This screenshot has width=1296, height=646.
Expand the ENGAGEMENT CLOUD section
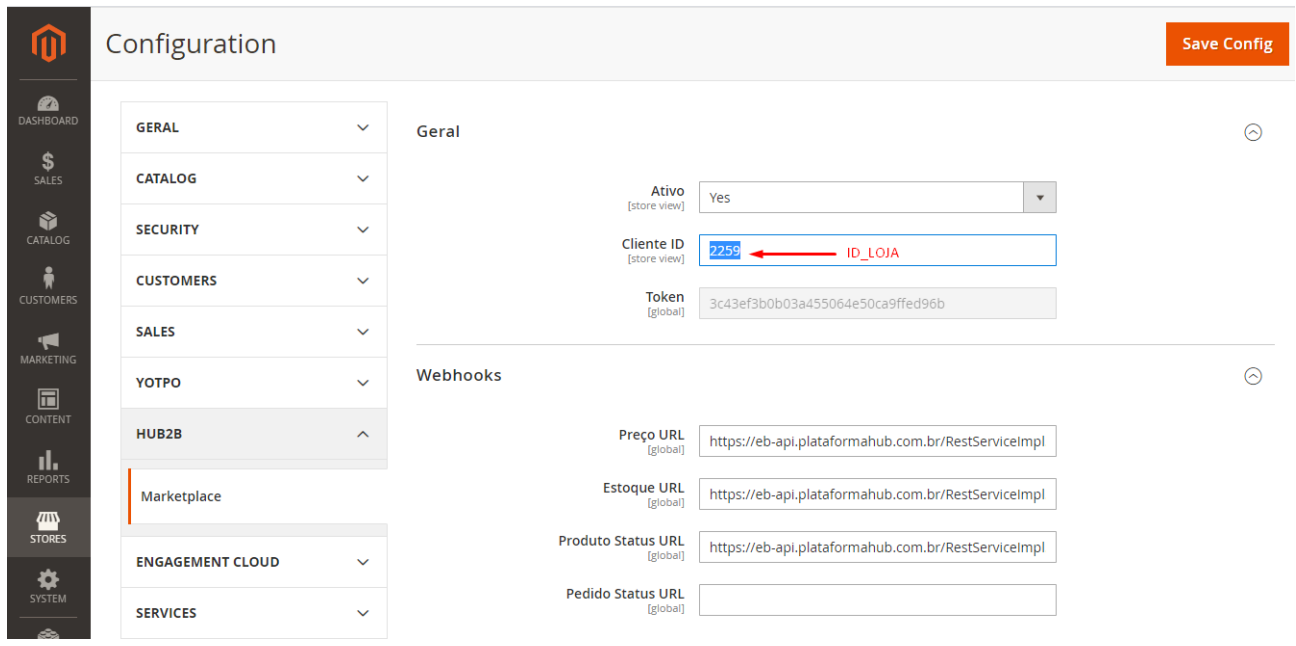point(253,561)
